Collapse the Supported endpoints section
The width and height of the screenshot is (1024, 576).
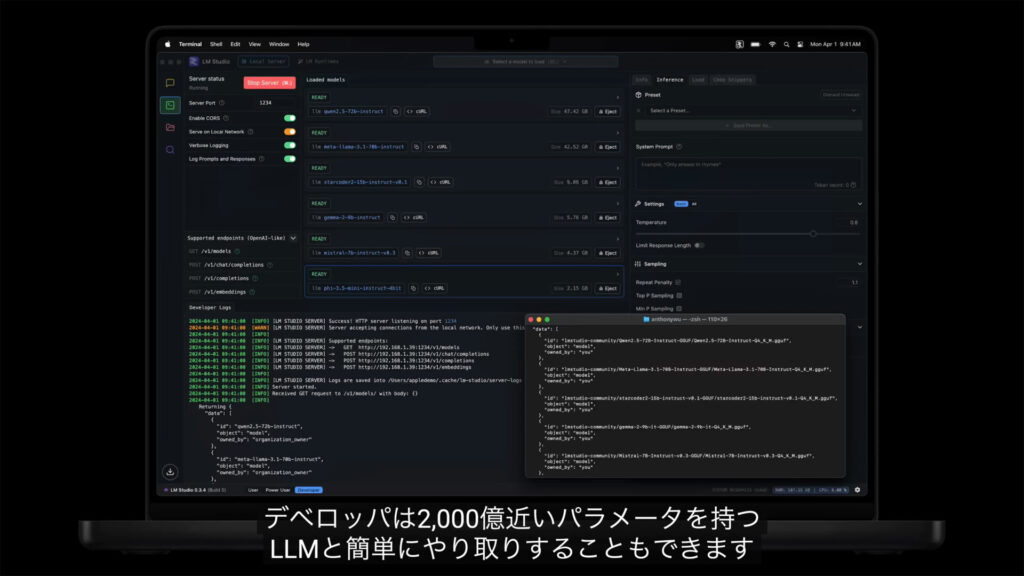[293, 238]
